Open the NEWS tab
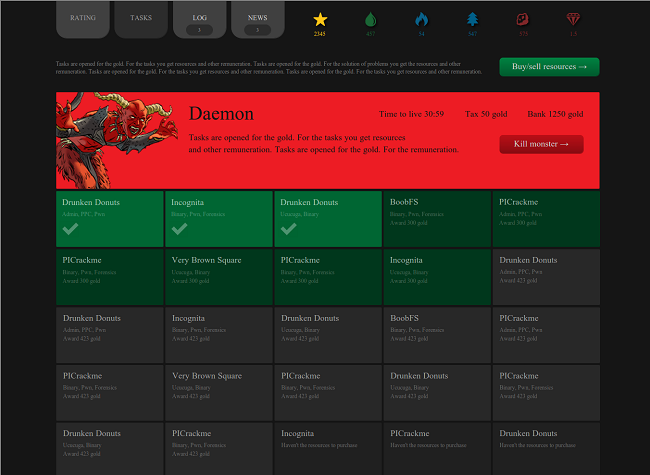This screenshot has width=650, height=475. (x=257, y=19)
